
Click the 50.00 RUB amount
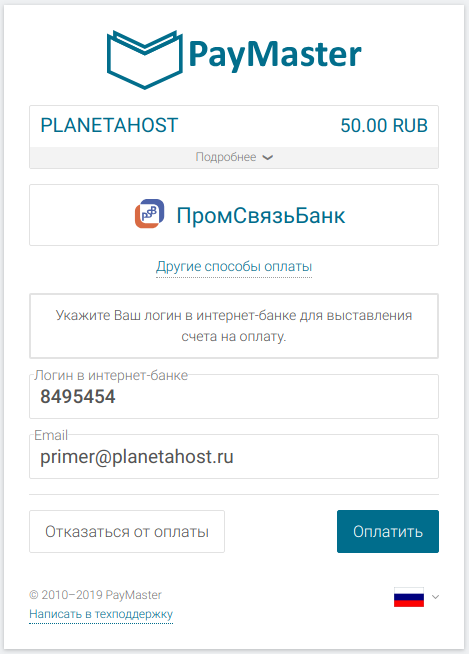pyautogui.click(x=384, y=126)
